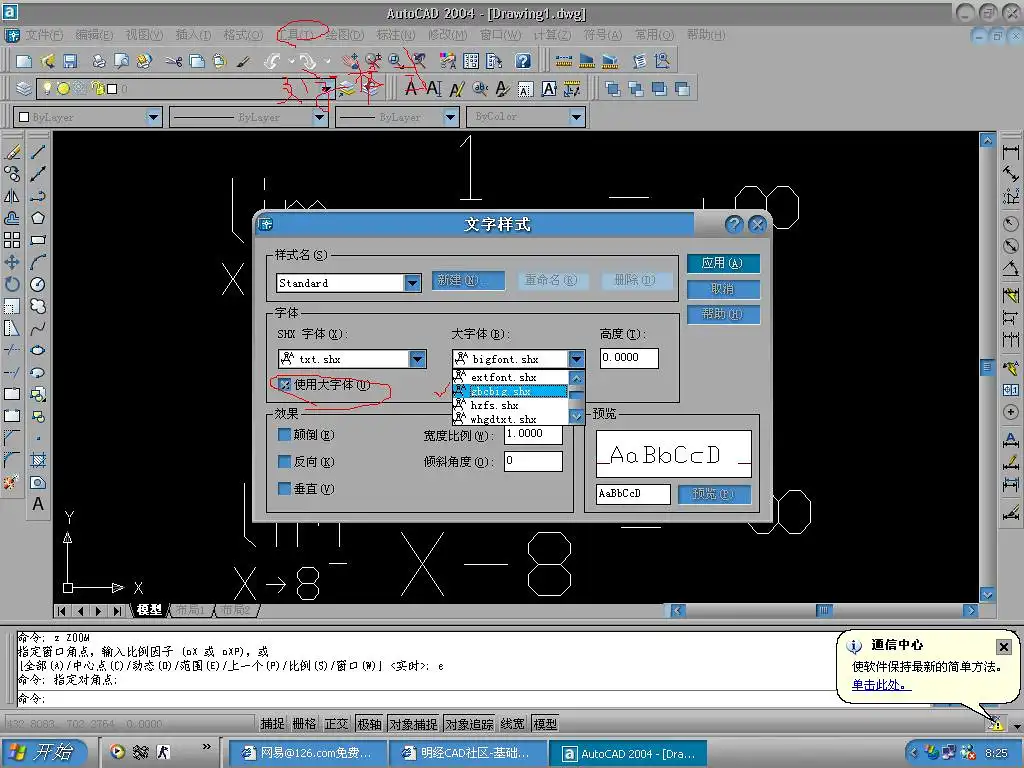Click the Match Properties brush icon
The width and height of the screenshot is (1024, 768).
coord(243,61)
